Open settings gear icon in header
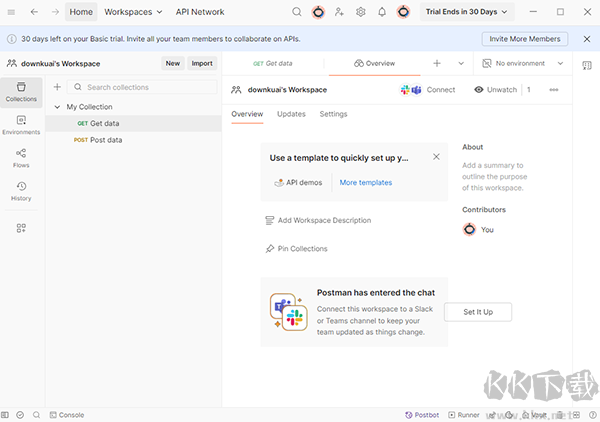The width and height of the screenshot is (600, 422). pos(360,12)
